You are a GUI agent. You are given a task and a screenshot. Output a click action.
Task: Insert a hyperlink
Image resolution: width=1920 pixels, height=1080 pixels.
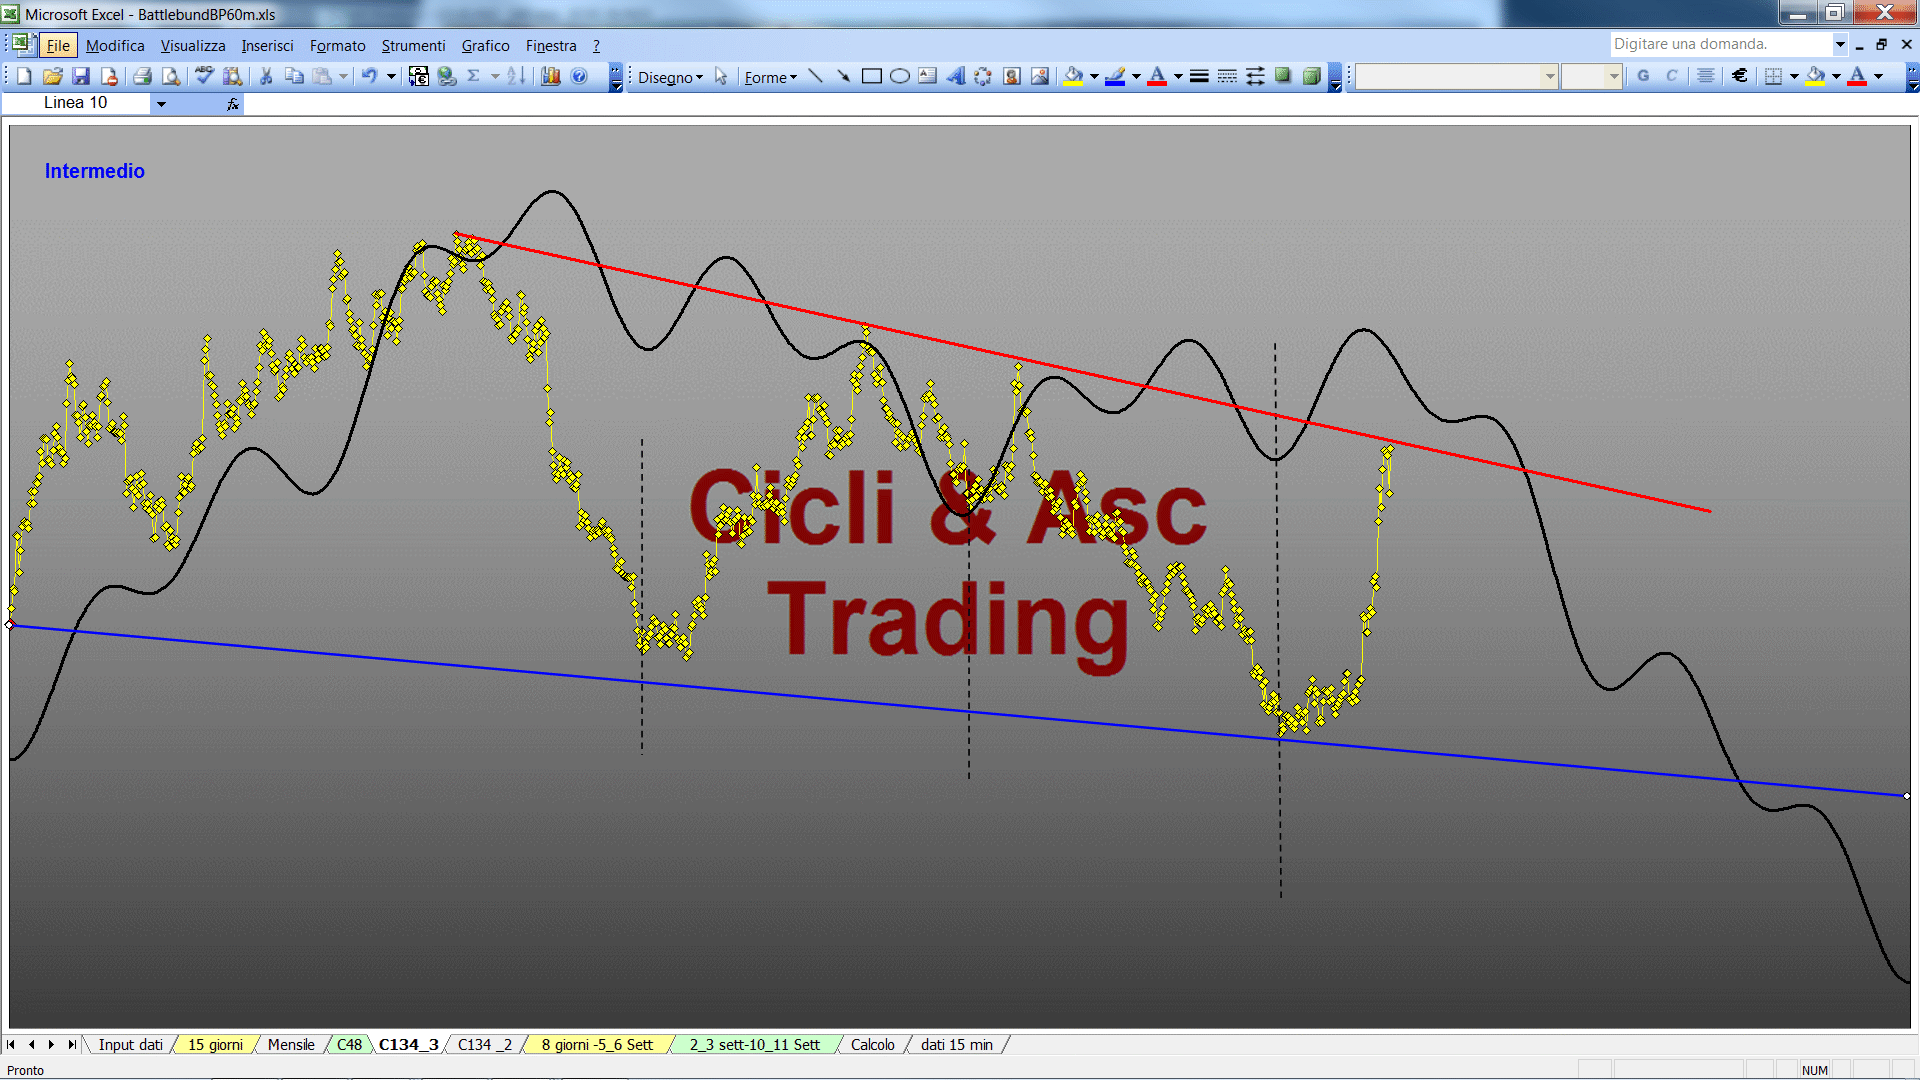coord(447,76)
